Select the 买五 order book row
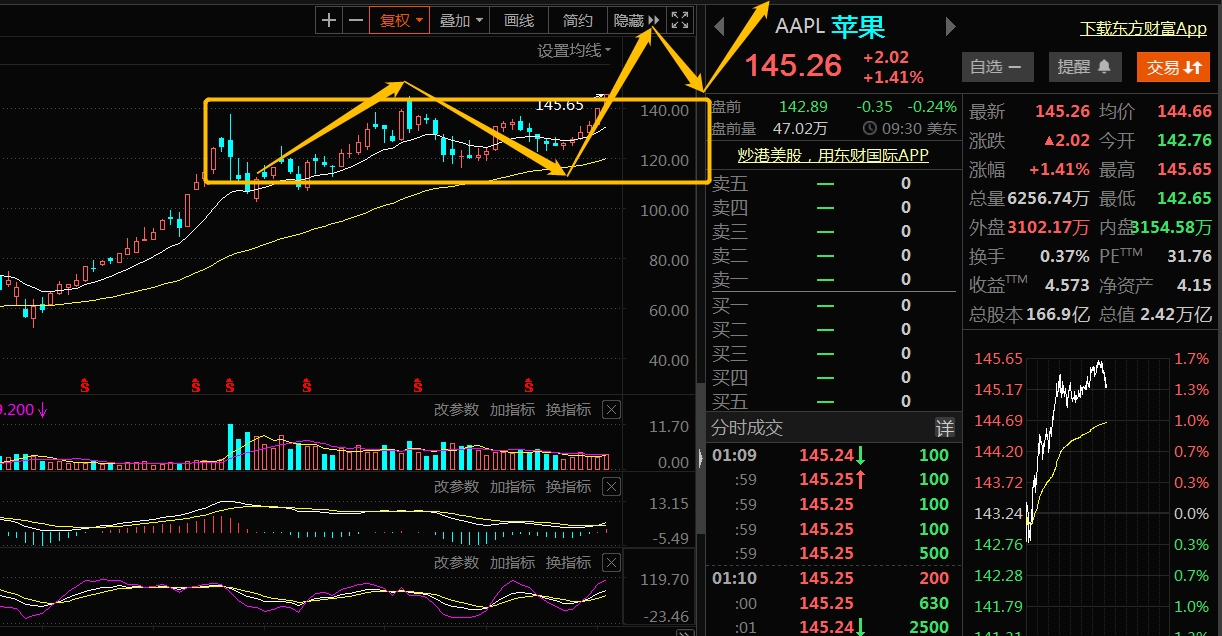 point(834,402)
